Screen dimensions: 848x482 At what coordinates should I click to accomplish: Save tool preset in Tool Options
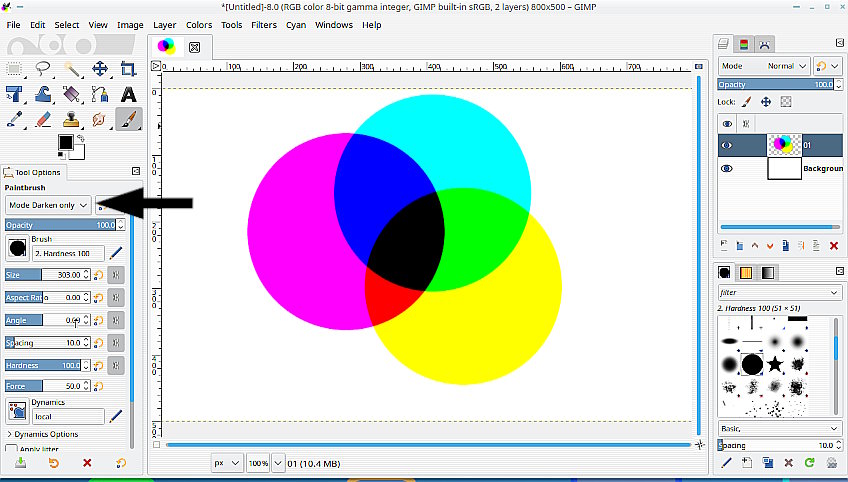click(21, 463)
